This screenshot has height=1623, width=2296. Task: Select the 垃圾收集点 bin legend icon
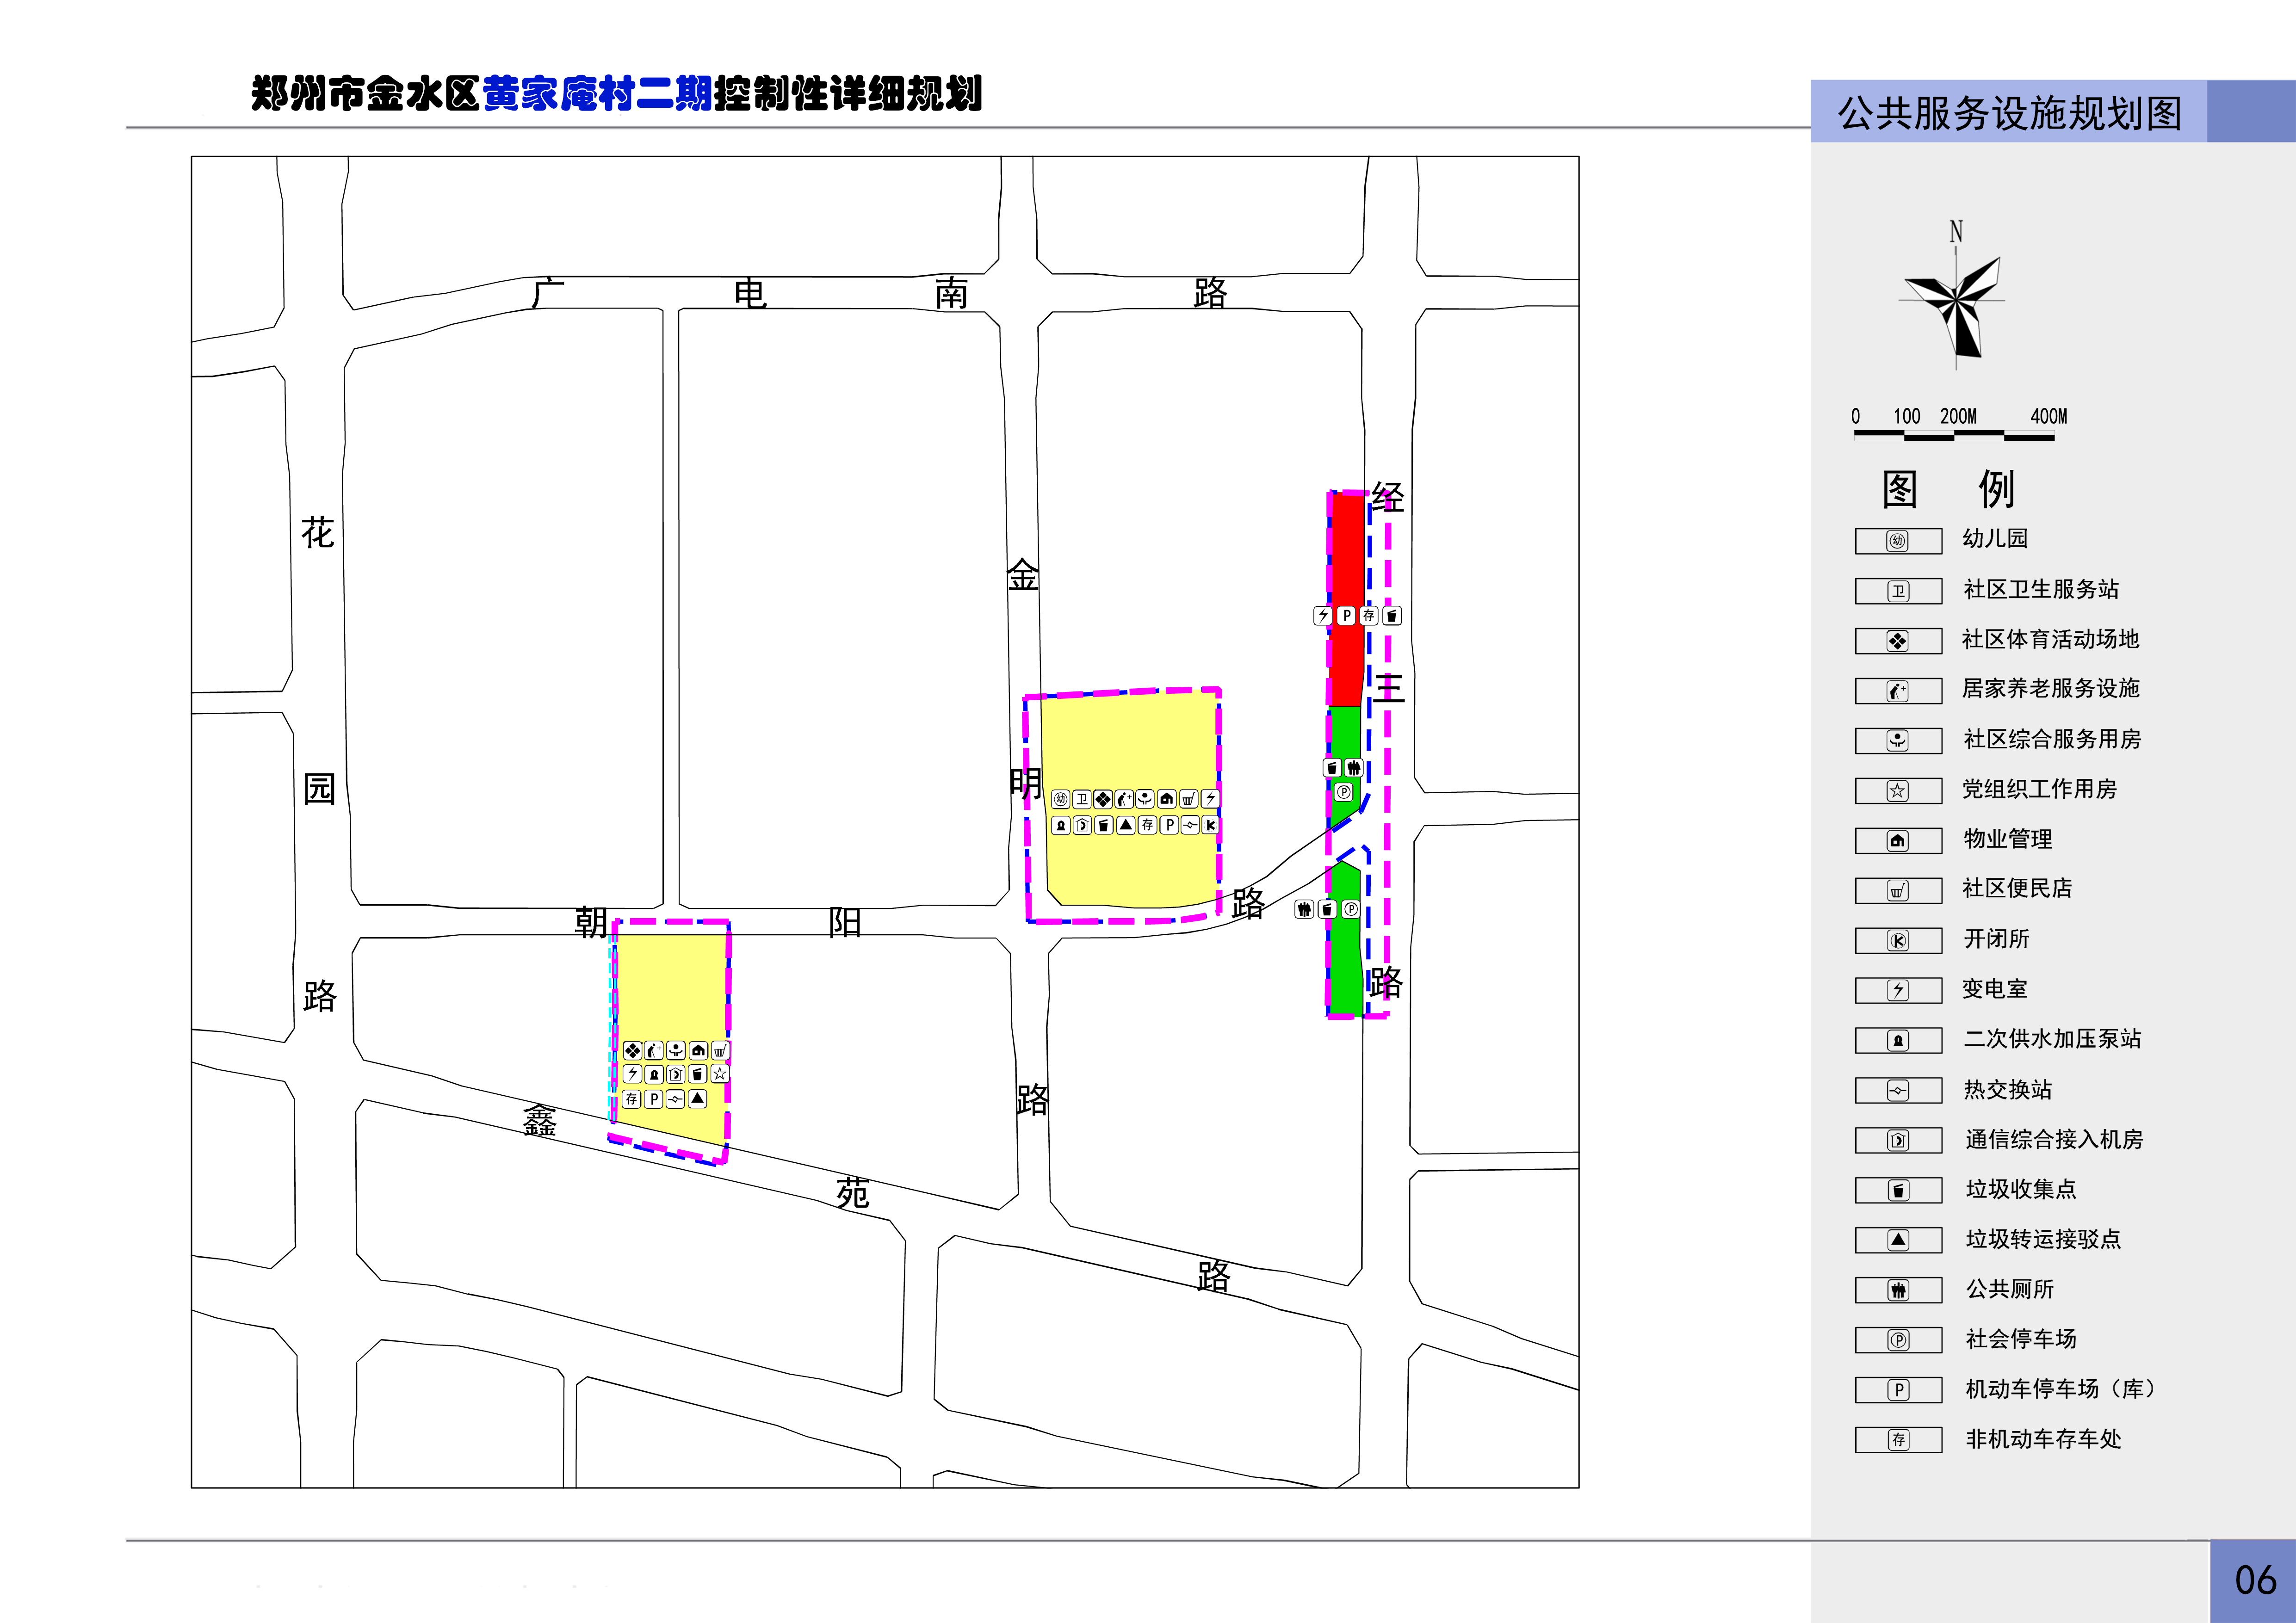[x=1897, y=1191]
